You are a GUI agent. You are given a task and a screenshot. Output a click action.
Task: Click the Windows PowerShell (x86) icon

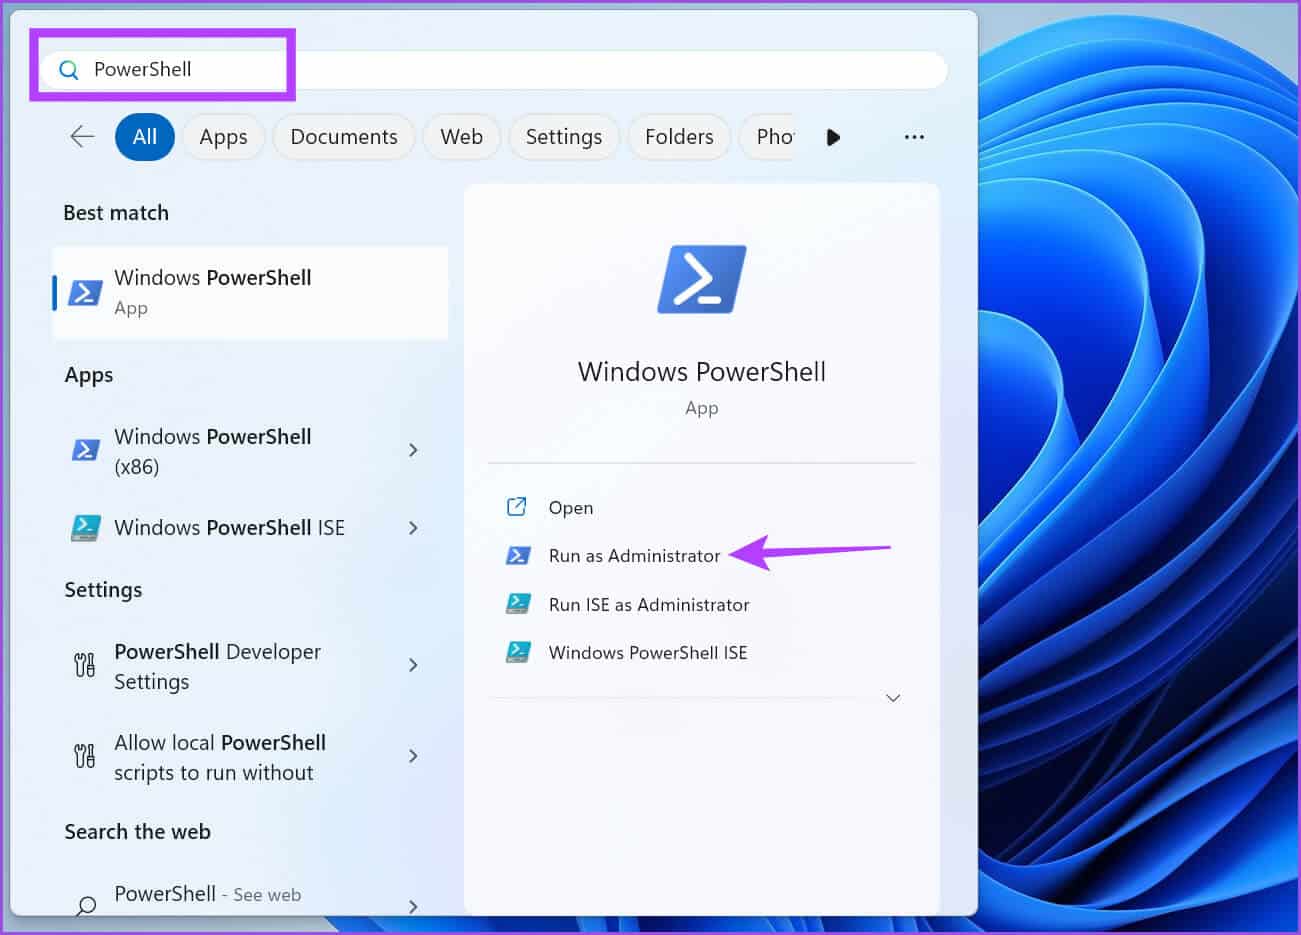click(x=85, y=451)
